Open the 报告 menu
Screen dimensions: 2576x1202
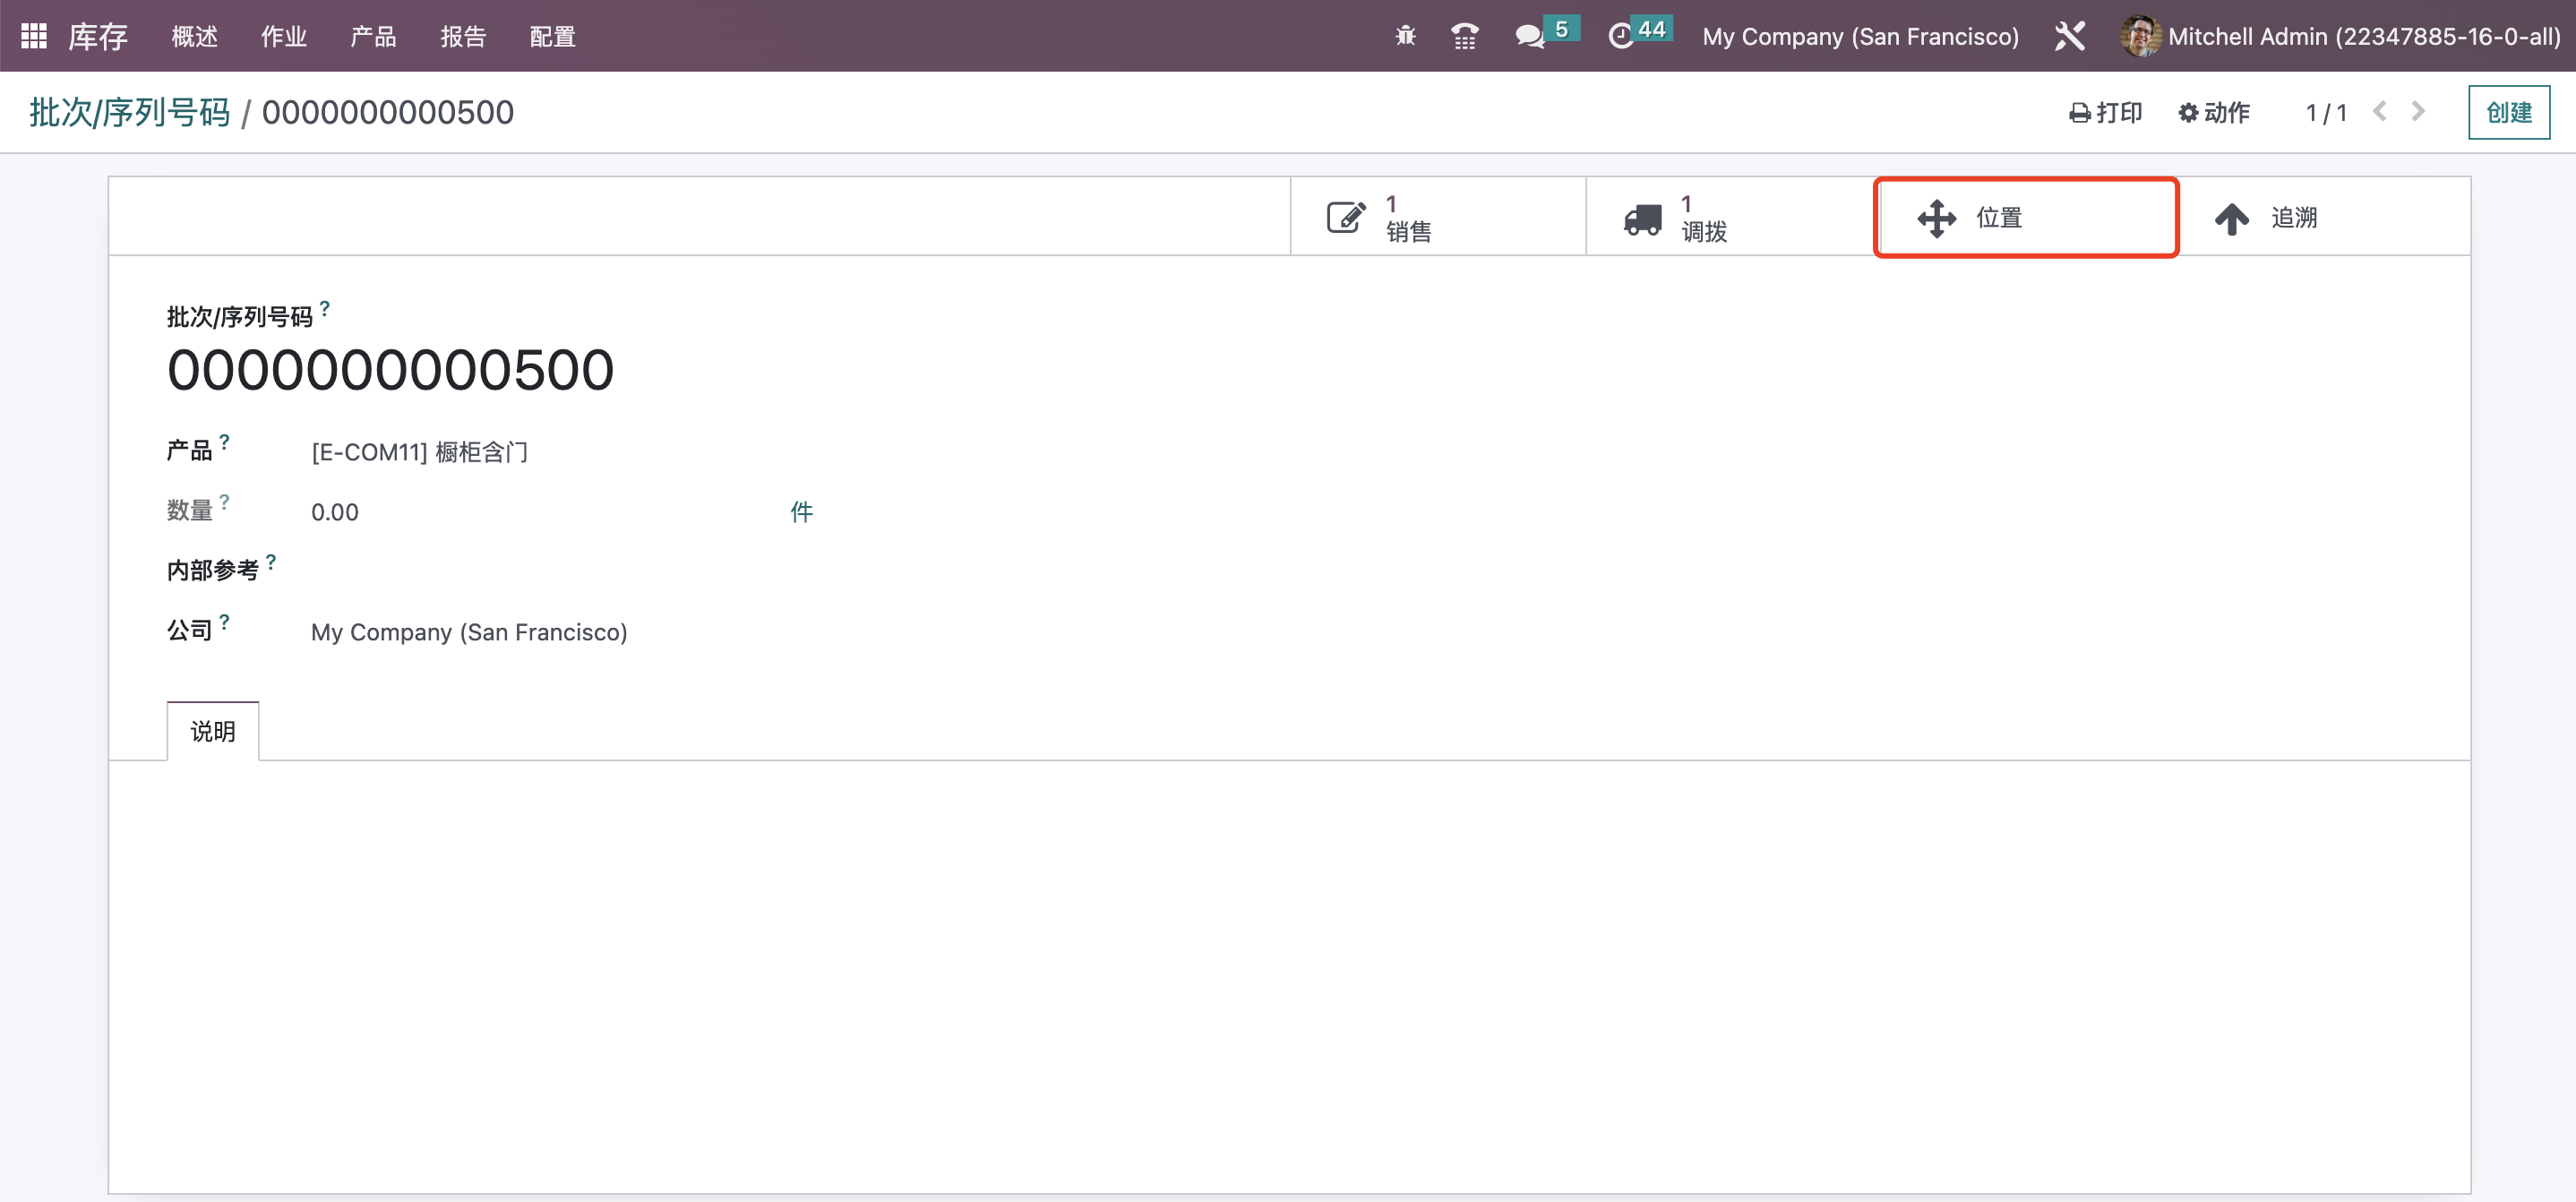[463, 36]
